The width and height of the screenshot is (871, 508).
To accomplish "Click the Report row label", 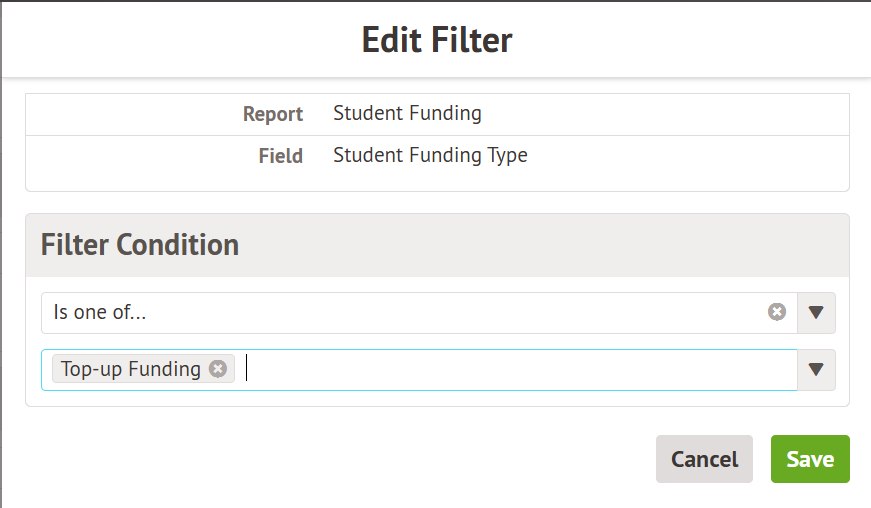I will [272, 114].
